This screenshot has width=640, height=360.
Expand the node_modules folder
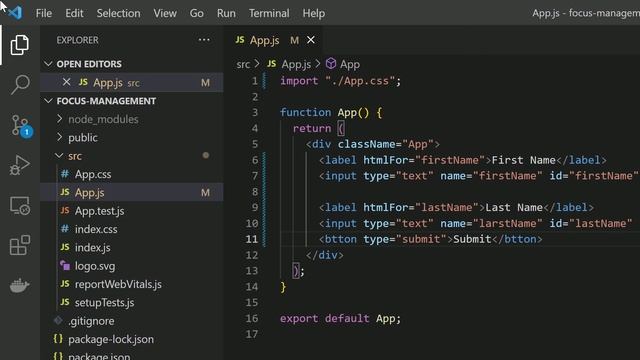(x=60, y=119)
